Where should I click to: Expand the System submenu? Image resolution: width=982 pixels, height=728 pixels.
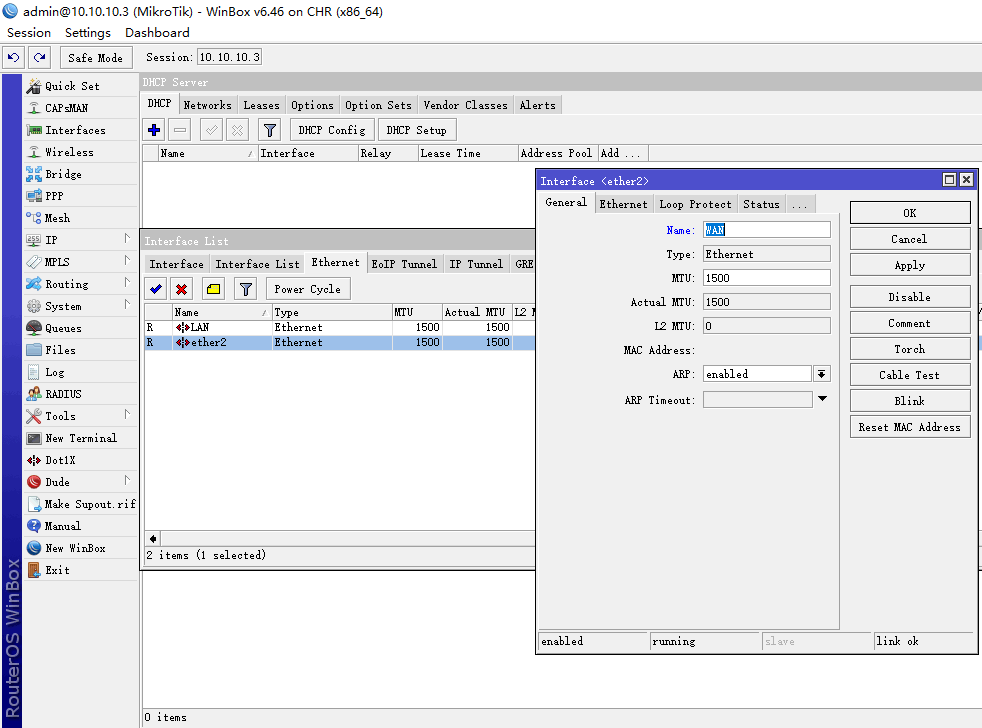[x=78, y=306]
